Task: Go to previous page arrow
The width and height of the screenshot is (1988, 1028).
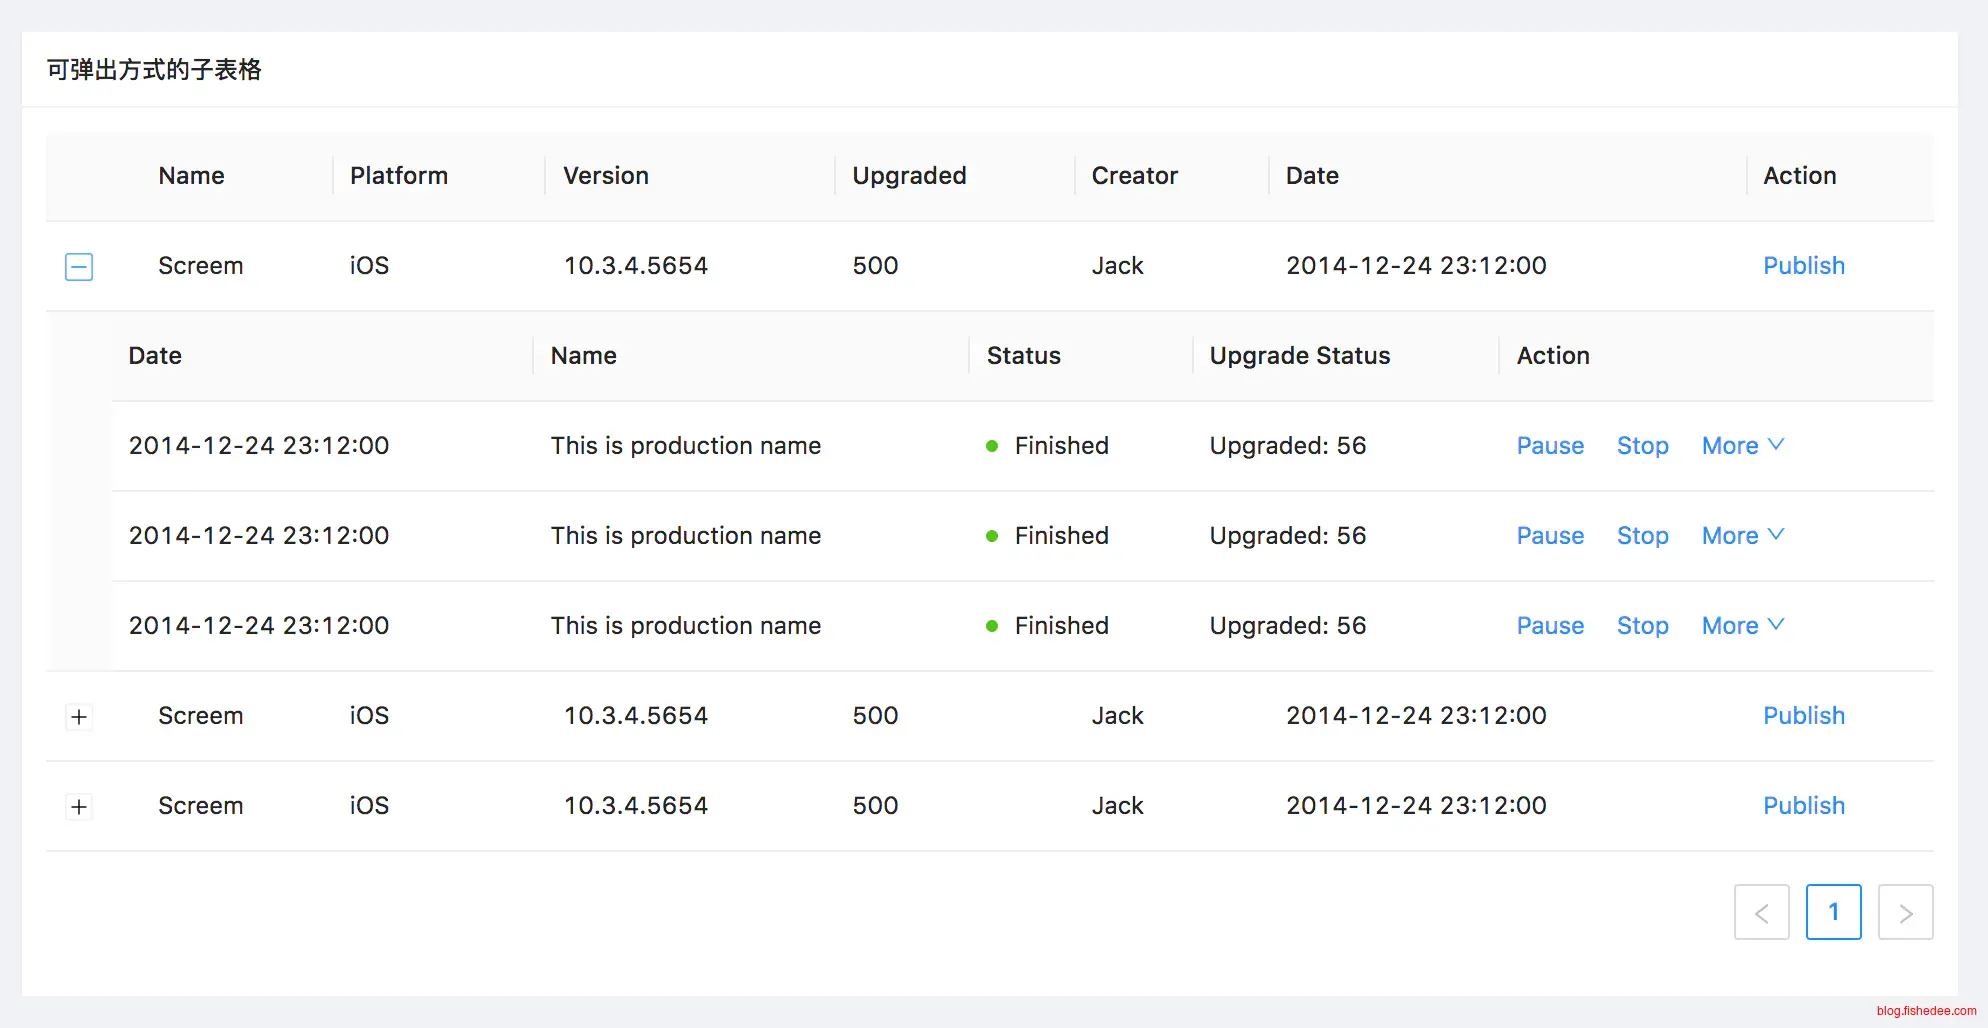Action: 1761,912
